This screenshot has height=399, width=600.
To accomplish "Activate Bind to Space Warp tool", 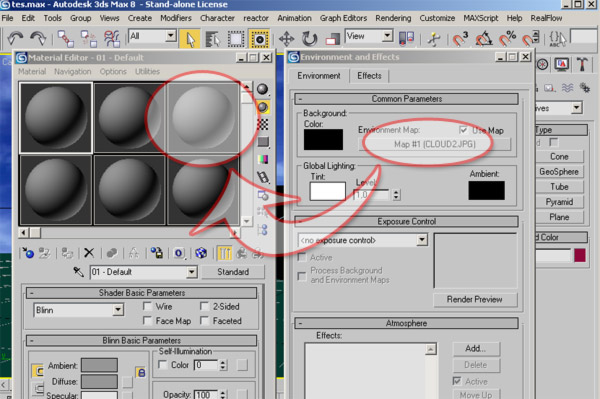I will coord(112,38).
